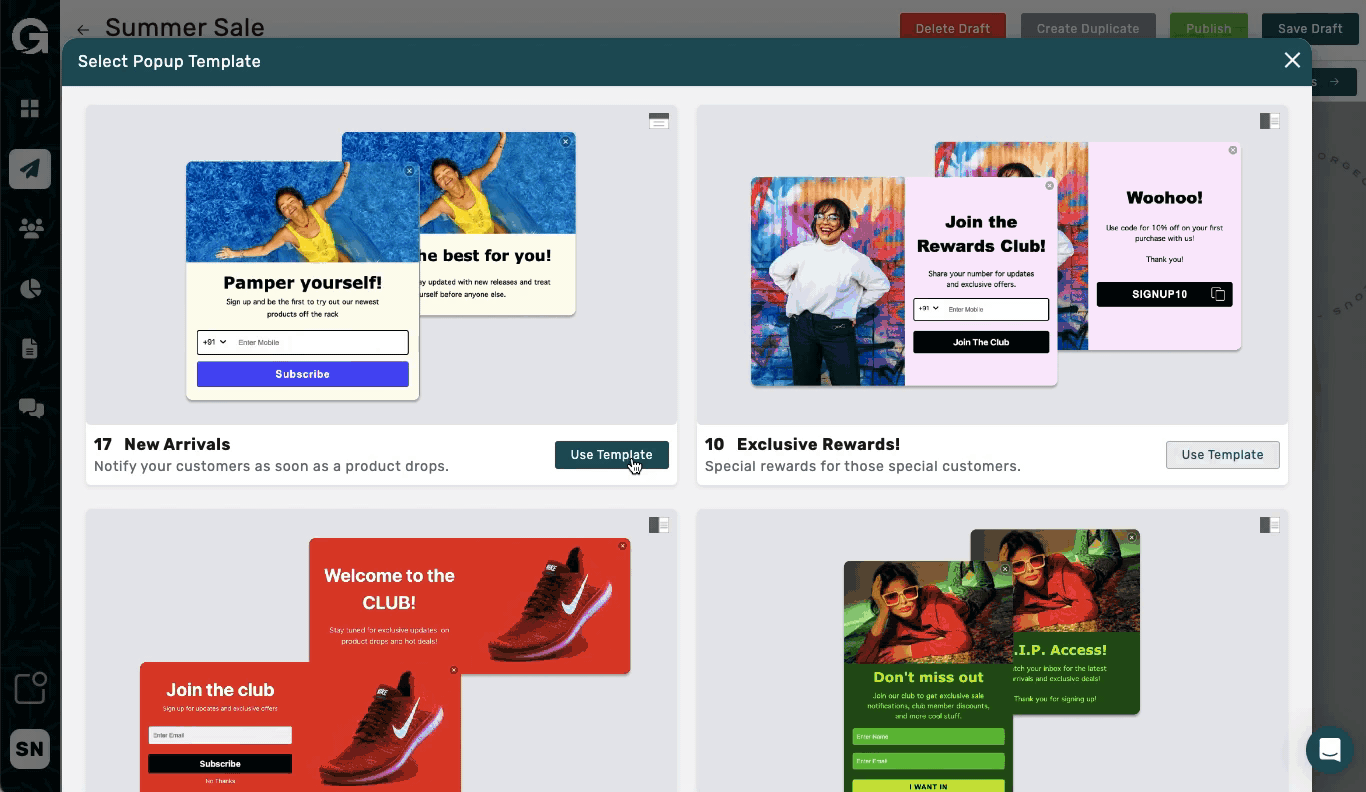Open the conversations chat bubbles icon

30,408
